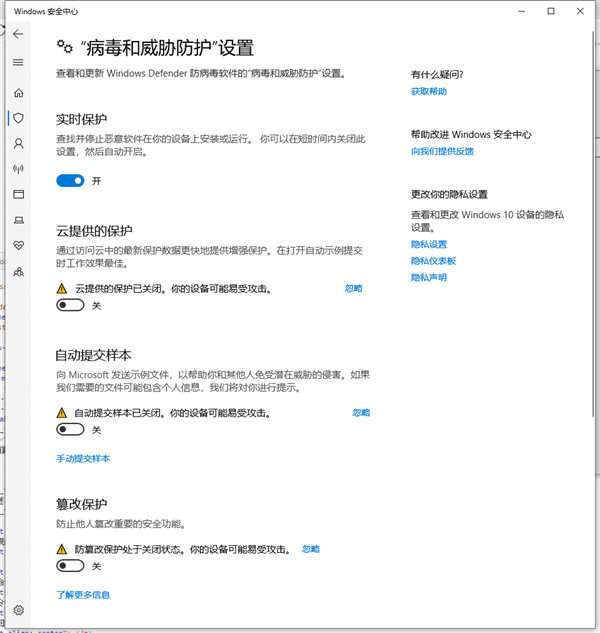The width and height of the screenshot is (600, 633).
Task: Open device performance and health heart icon
Action: click(x=19, y=245)
